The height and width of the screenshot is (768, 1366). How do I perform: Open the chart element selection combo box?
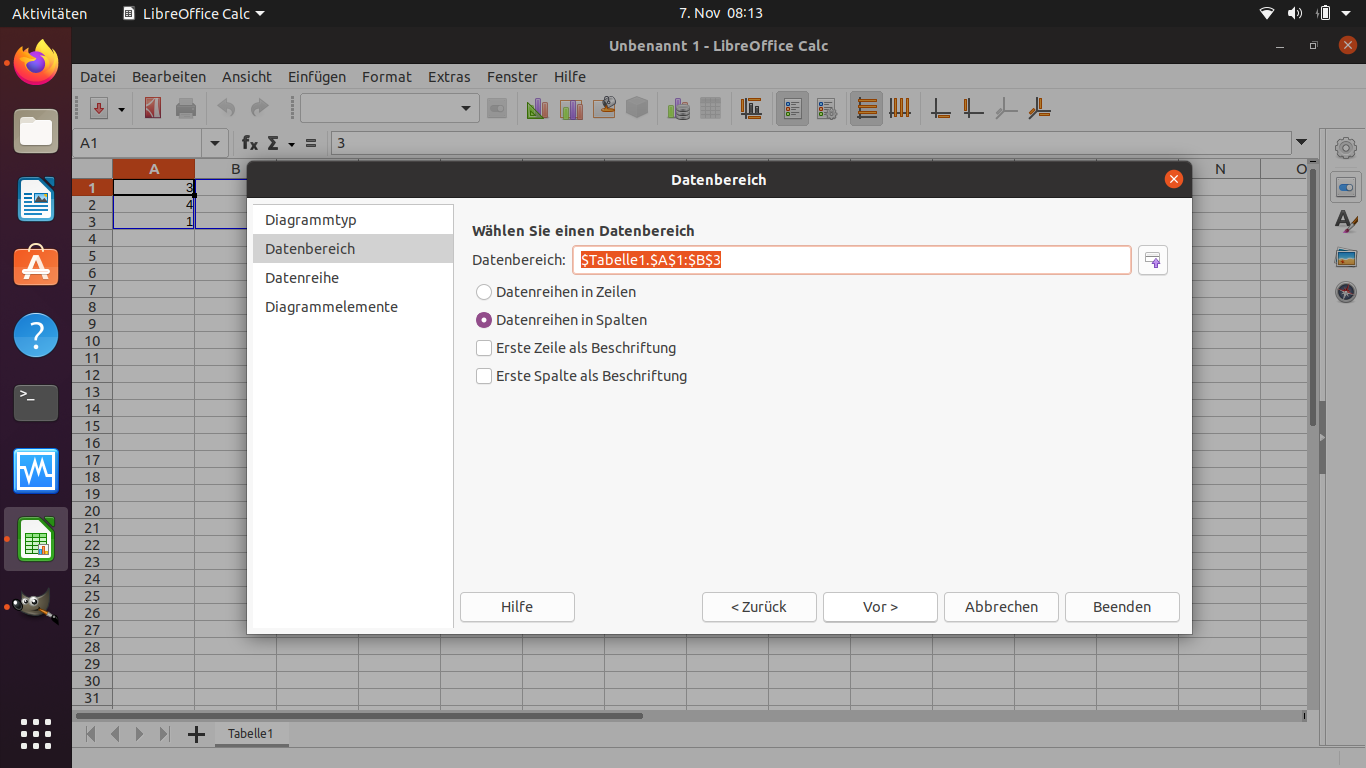click(390, 108)
